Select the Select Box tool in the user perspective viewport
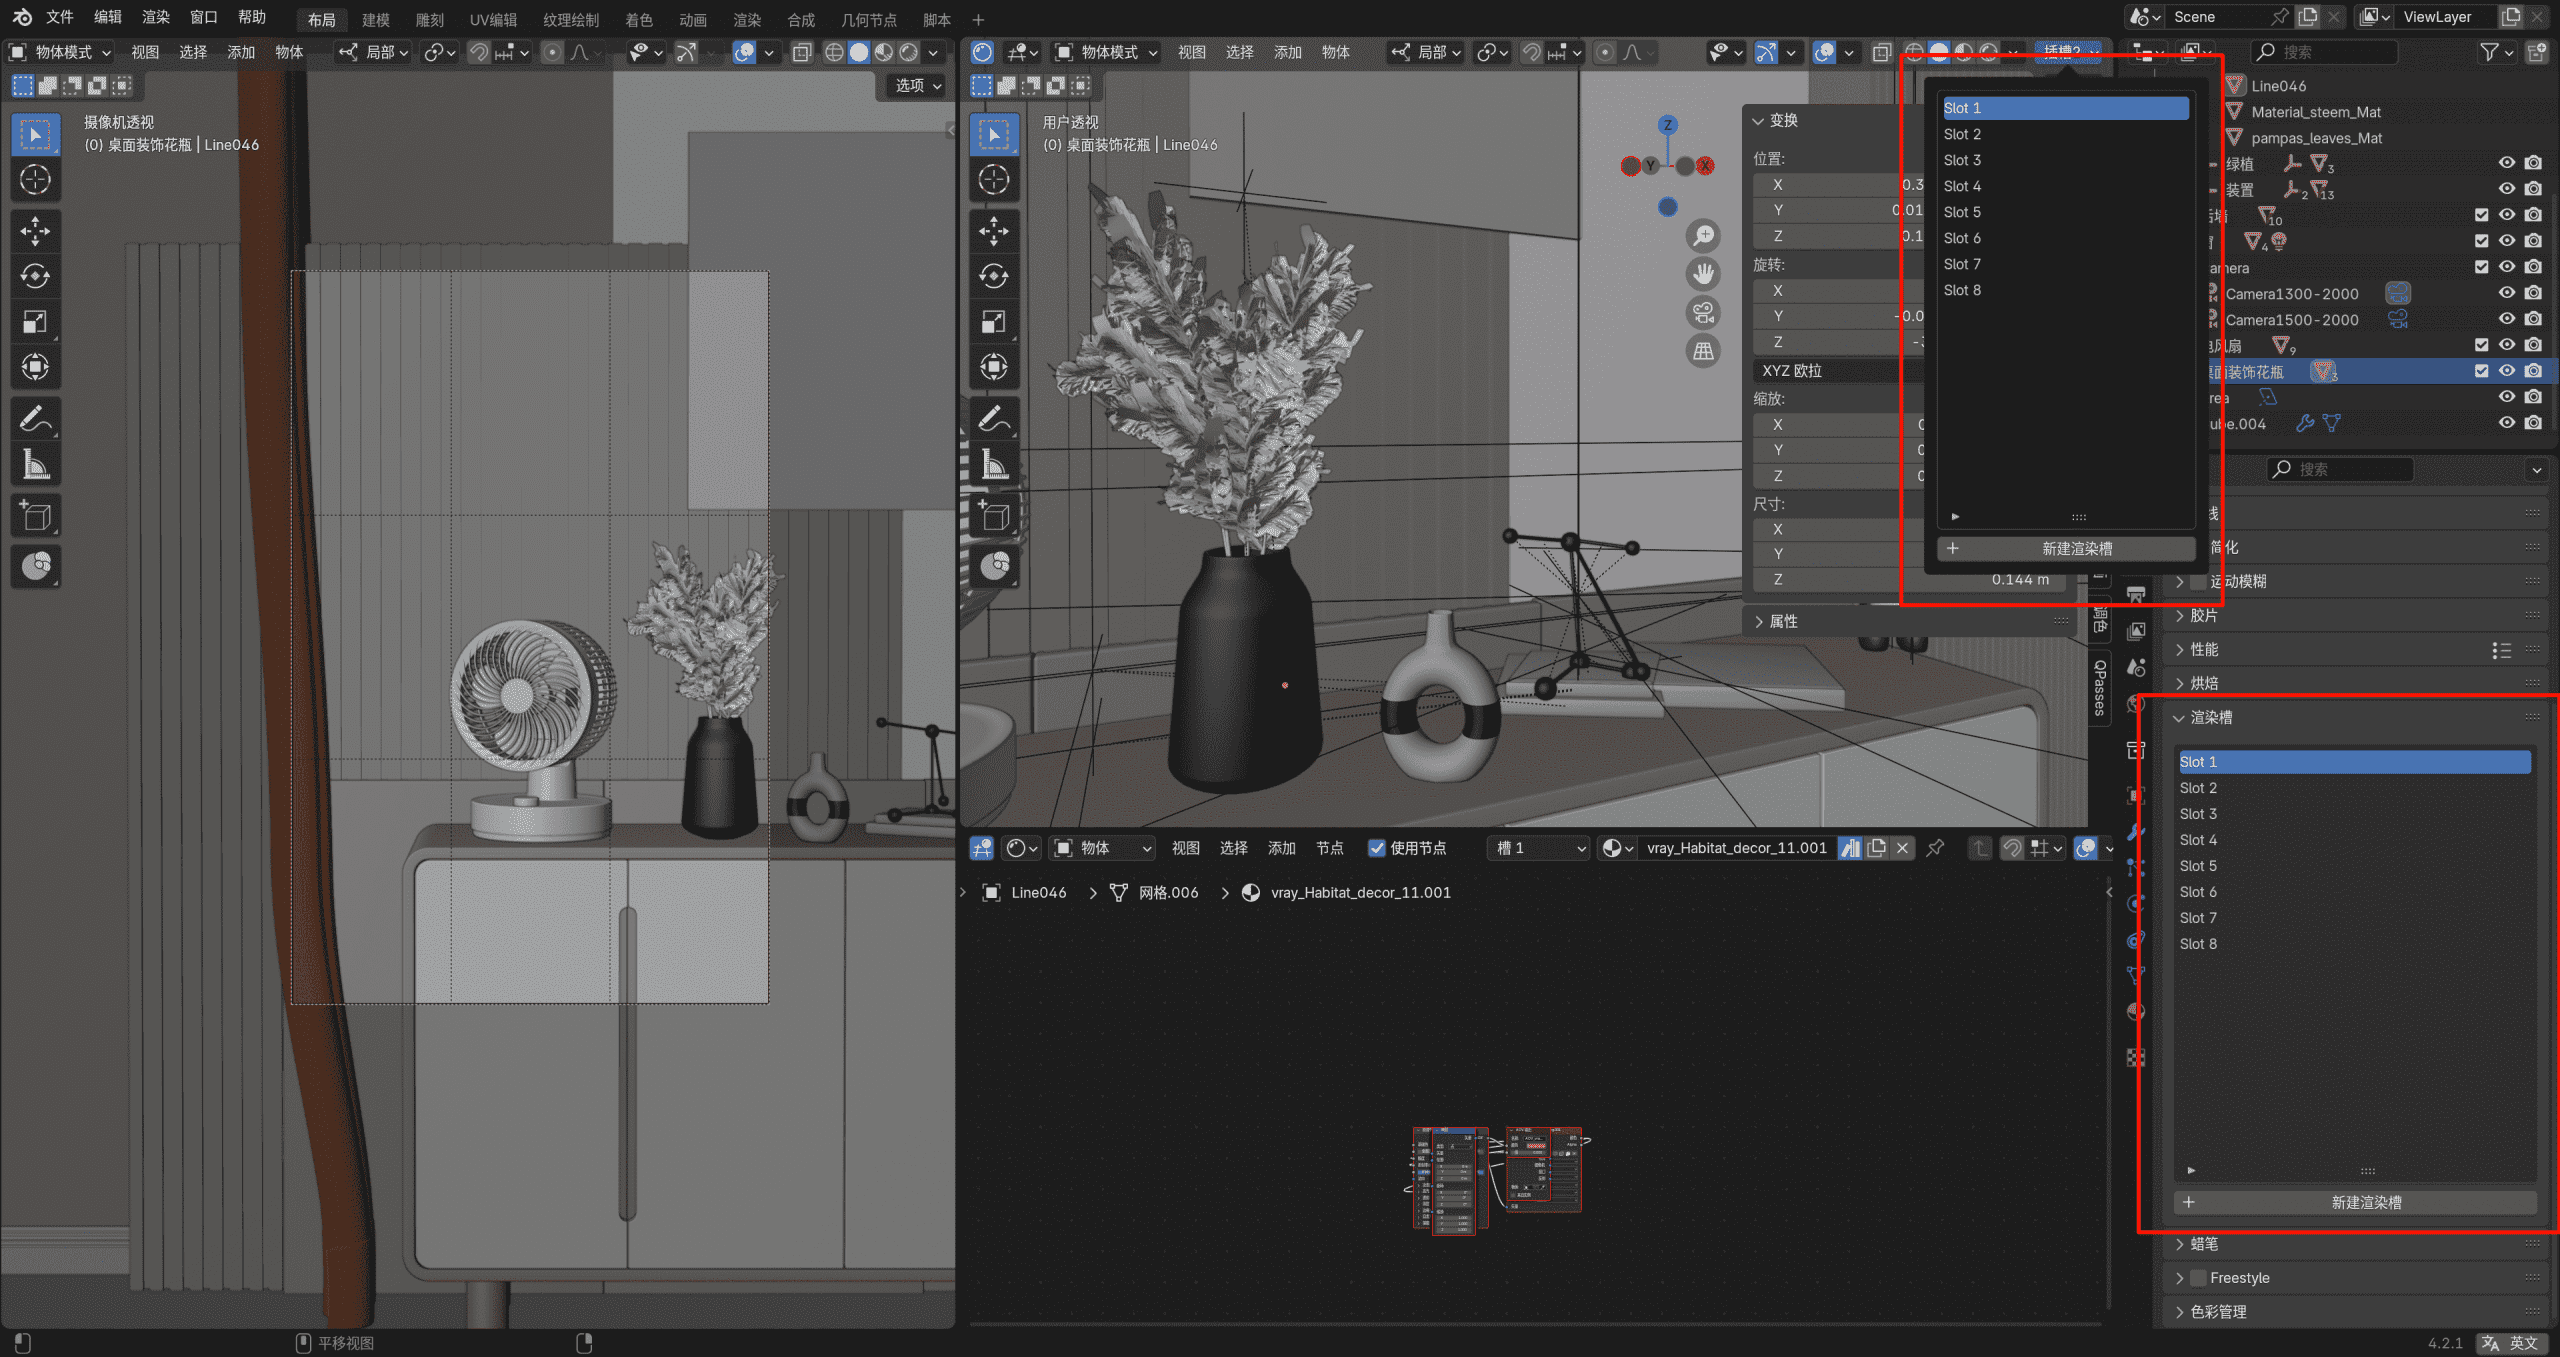 click(994, 135)
